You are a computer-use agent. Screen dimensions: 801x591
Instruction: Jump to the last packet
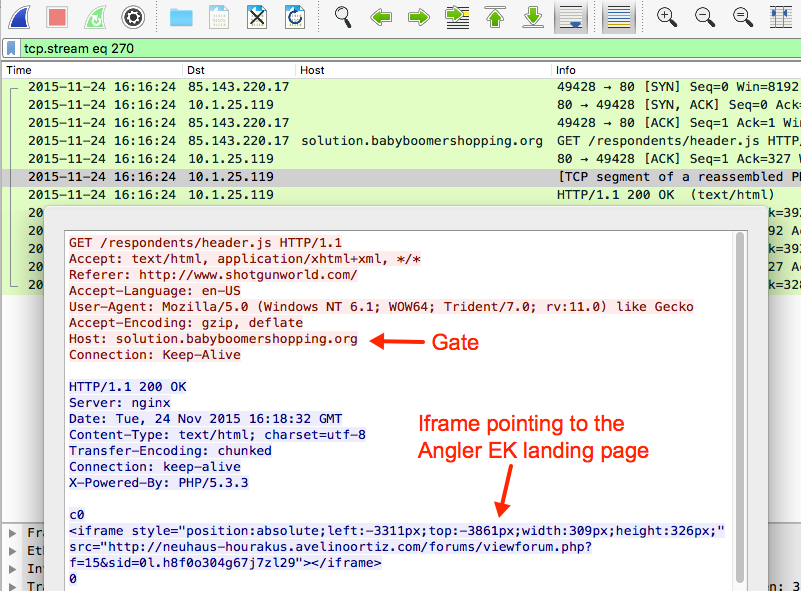click(x=533, y=17)
